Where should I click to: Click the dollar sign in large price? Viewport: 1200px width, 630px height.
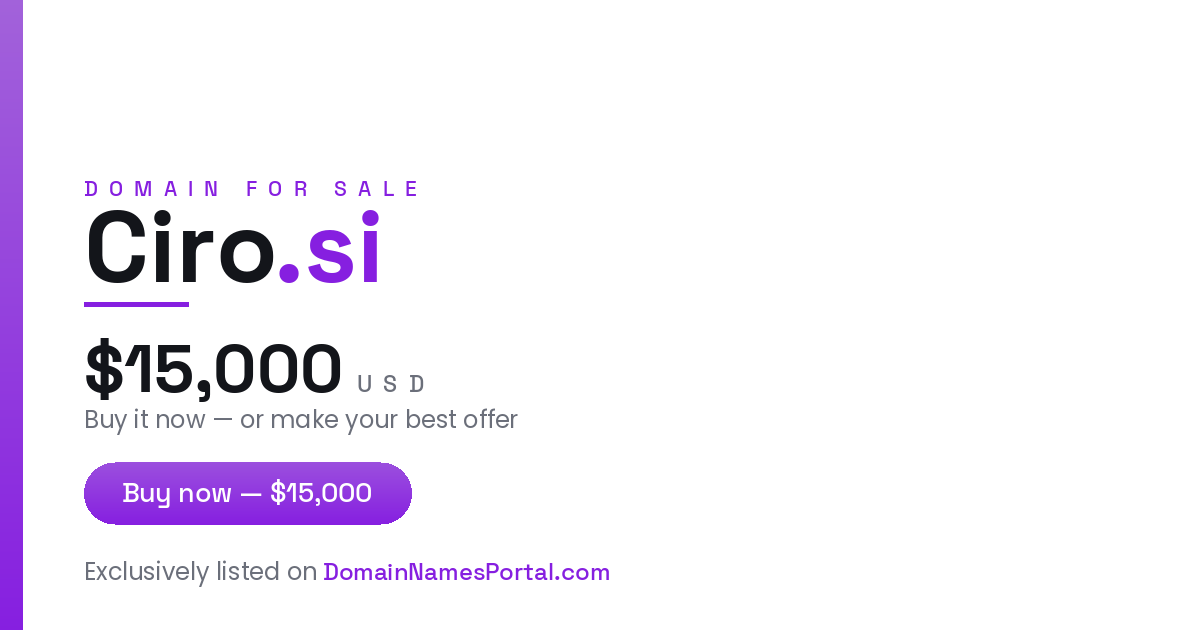103,369
